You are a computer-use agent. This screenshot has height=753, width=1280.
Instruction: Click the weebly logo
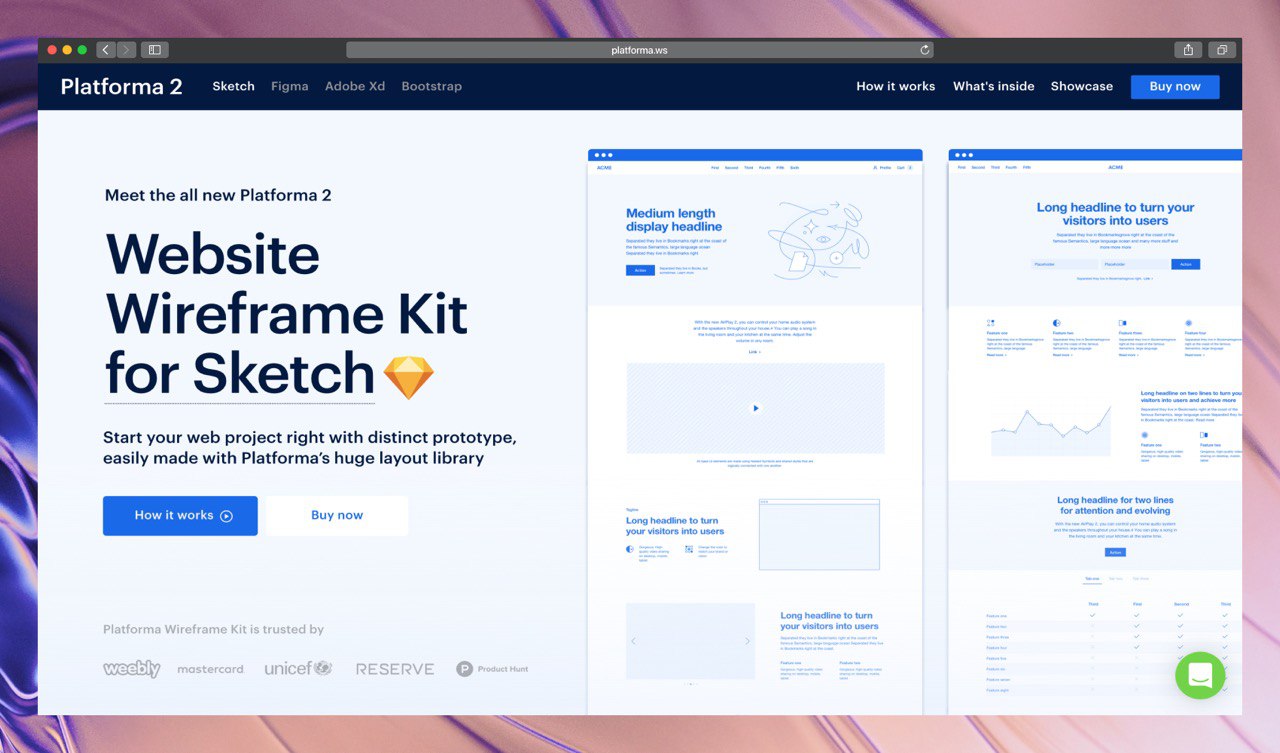131,669
